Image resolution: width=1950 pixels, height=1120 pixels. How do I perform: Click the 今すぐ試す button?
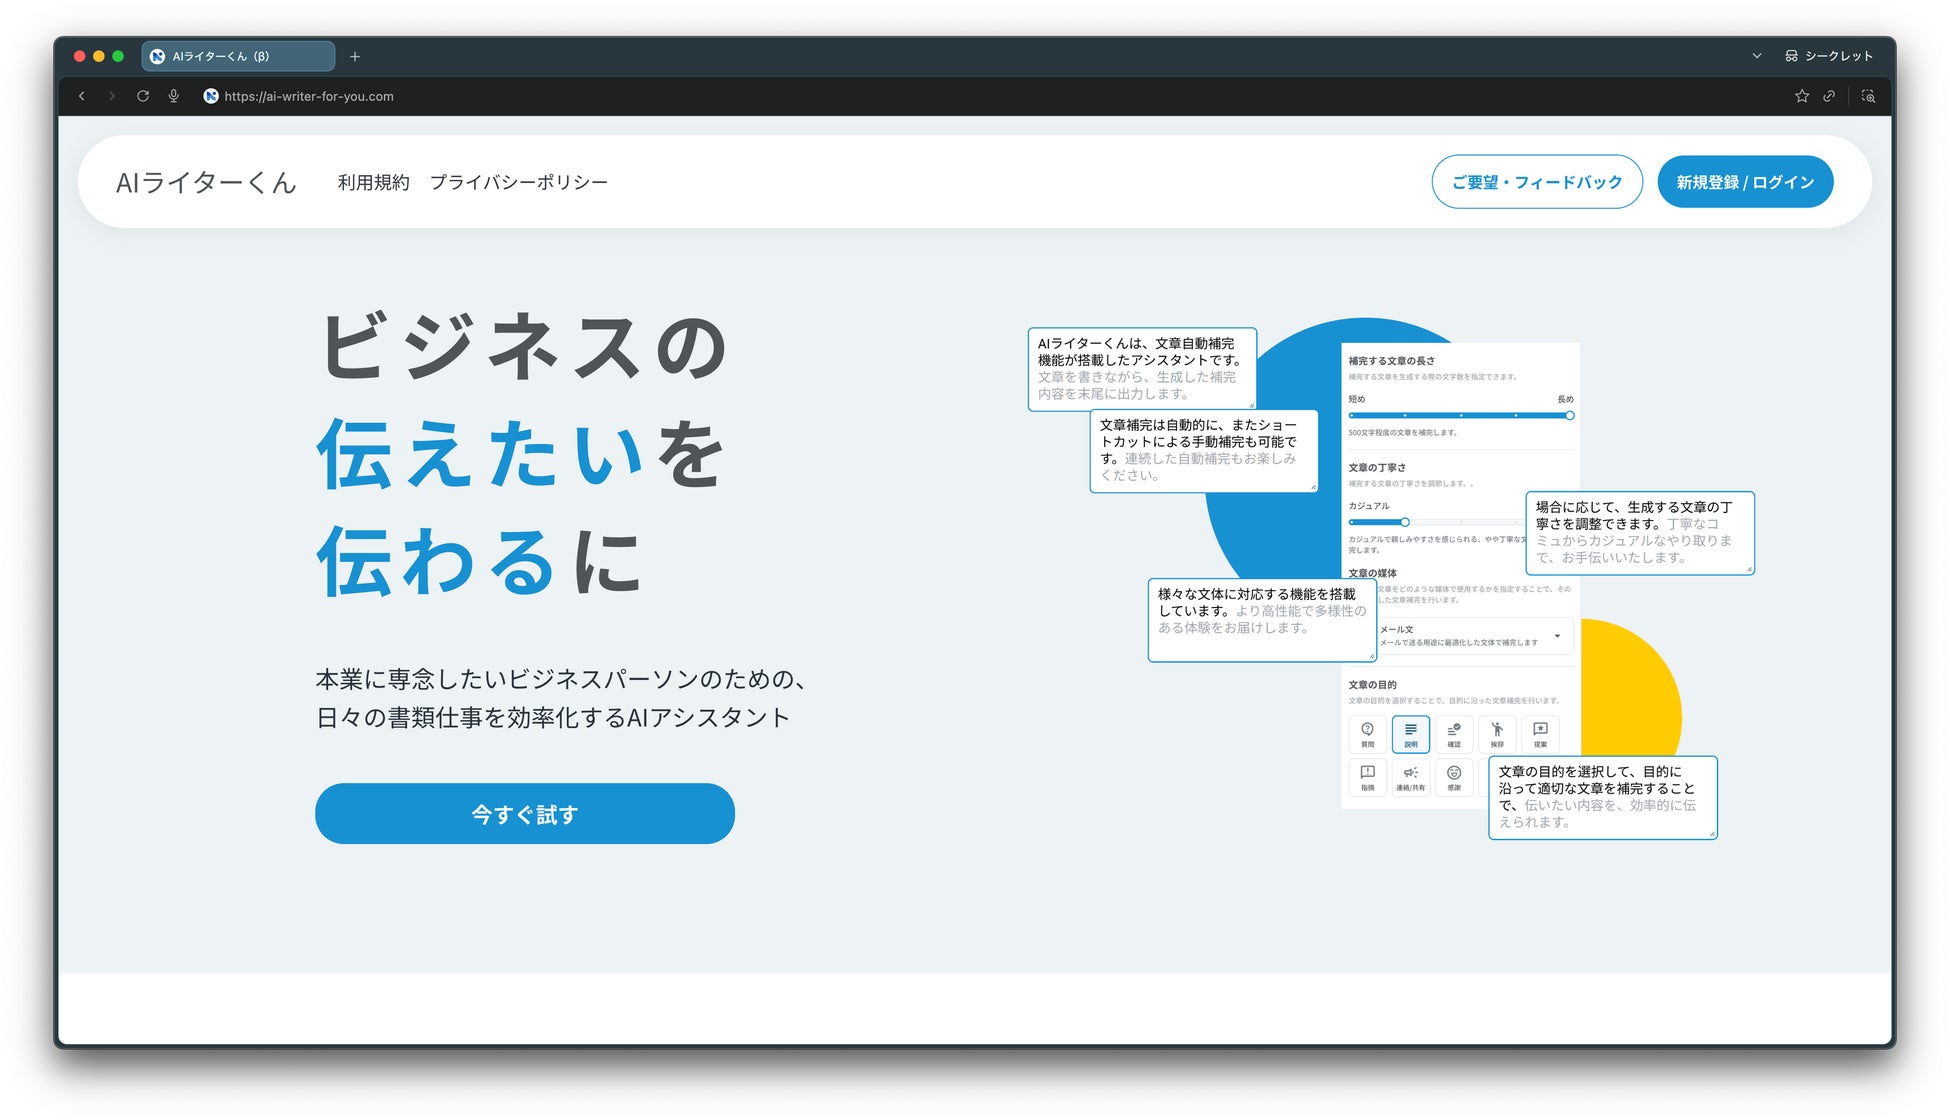(x=524, y=814)
